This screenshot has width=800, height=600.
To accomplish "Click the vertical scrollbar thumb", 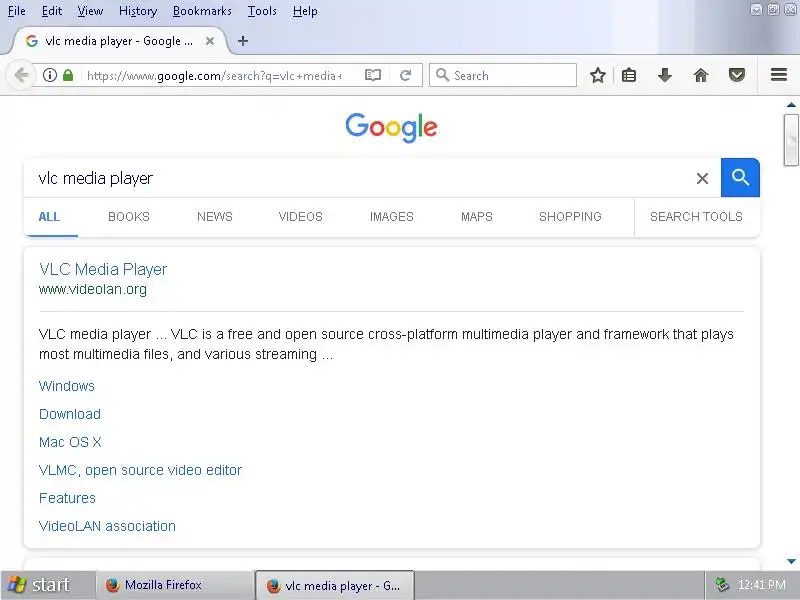I will point(791,140).
